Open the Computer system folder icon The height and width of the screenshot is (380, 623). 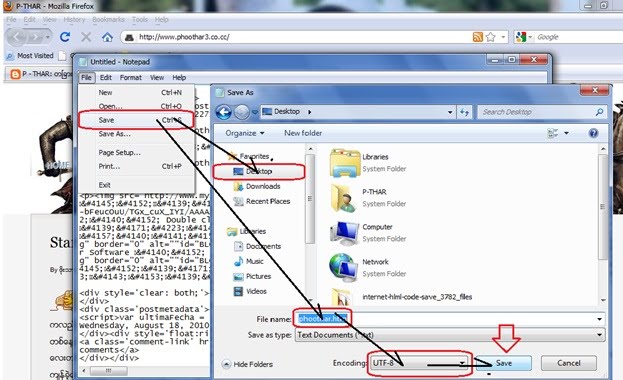(x=344, y=233)
